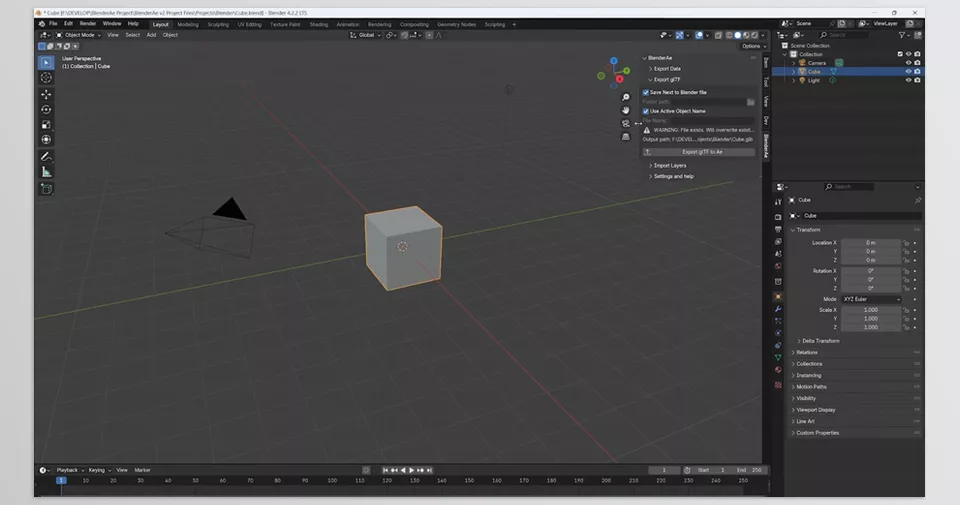Viewport: 960px width, 505px height.
Task: Open the Object Mode dropdown
Action: tap(78, 36)
